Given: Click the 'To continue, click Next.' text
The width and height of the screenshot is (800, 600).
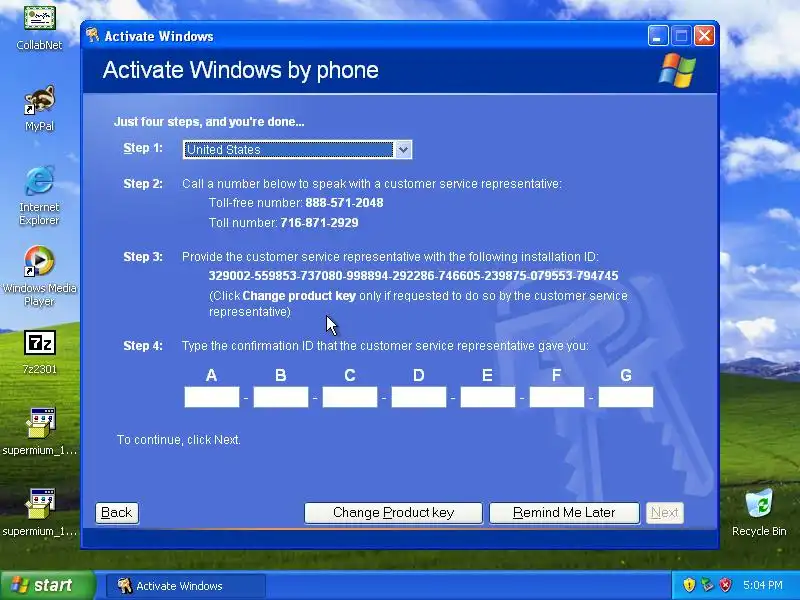Looking at the screenshot, I should 179,440.
